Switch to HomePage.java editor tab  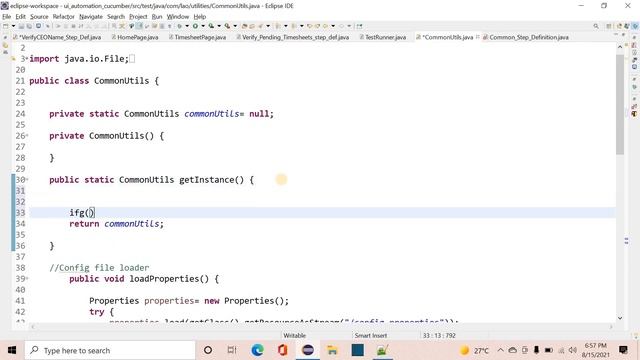[135, 37]
